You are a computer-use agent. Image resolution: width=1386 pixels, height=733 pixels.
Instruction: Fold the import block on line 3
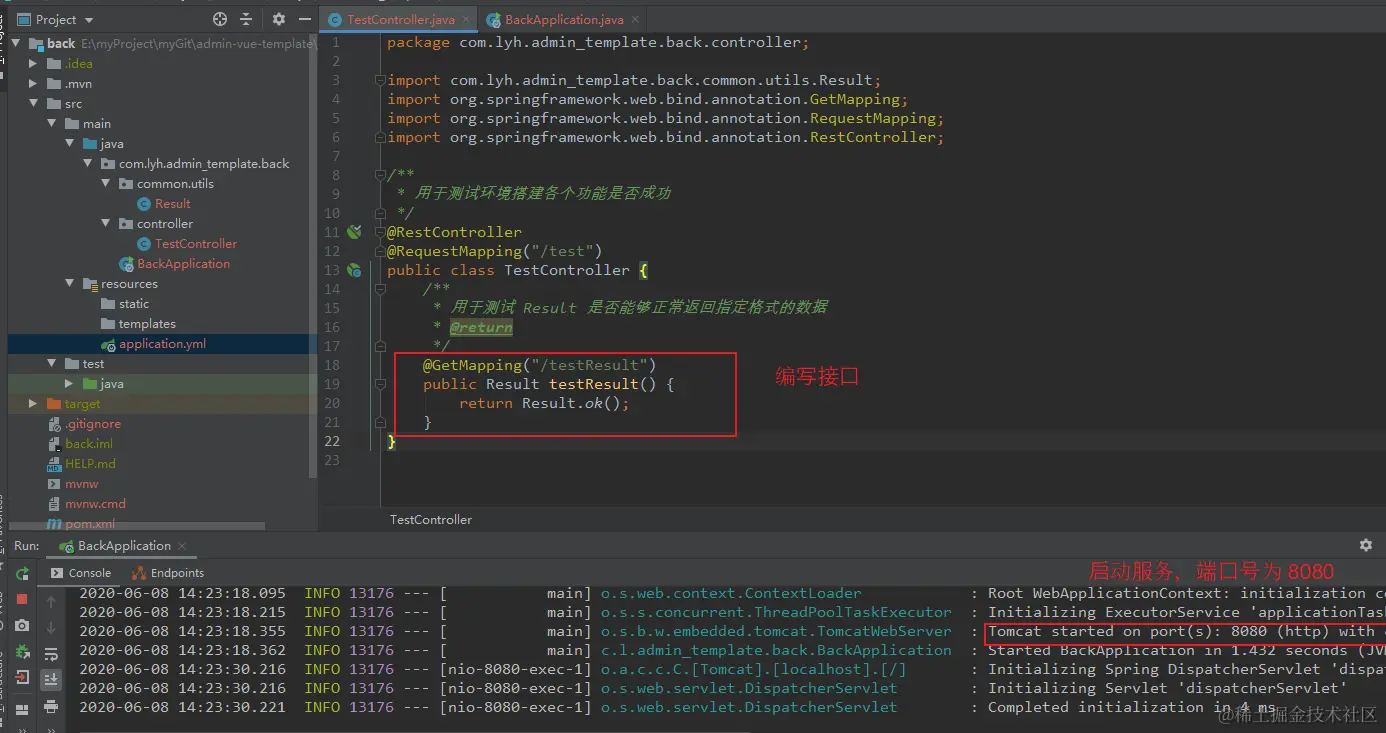(x=379, y=80)
